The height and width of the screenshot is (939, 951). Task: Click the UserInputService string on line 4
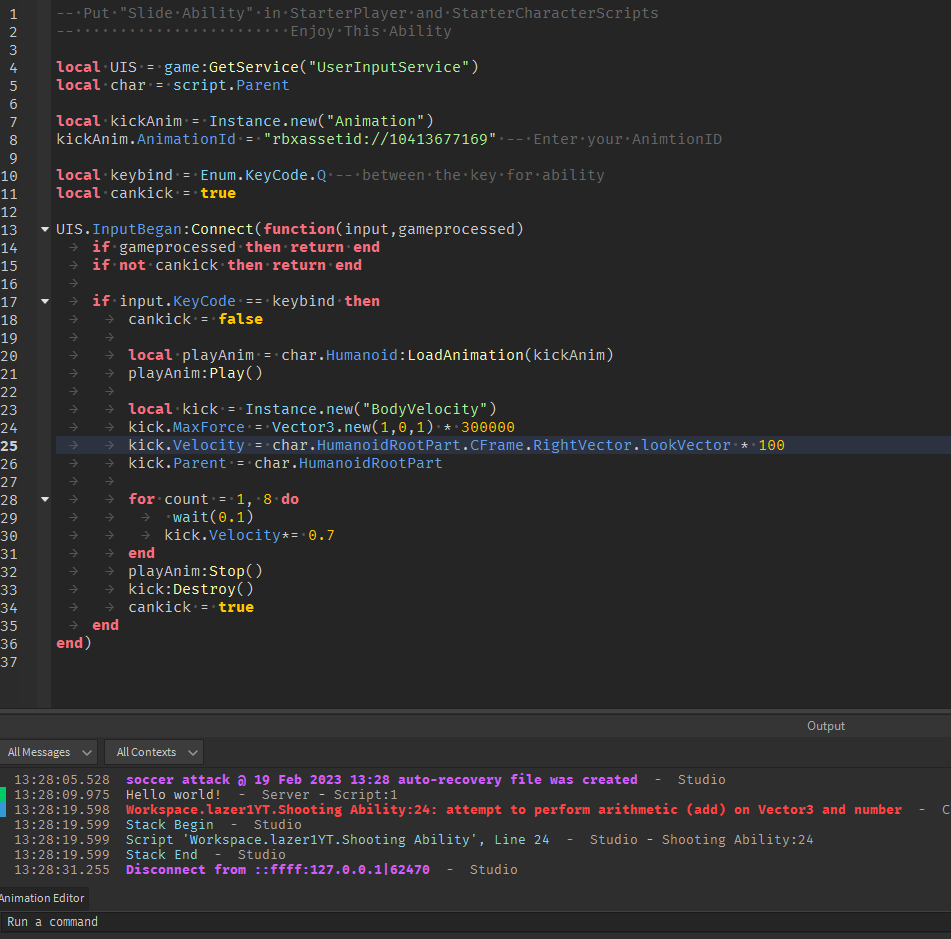389,67
